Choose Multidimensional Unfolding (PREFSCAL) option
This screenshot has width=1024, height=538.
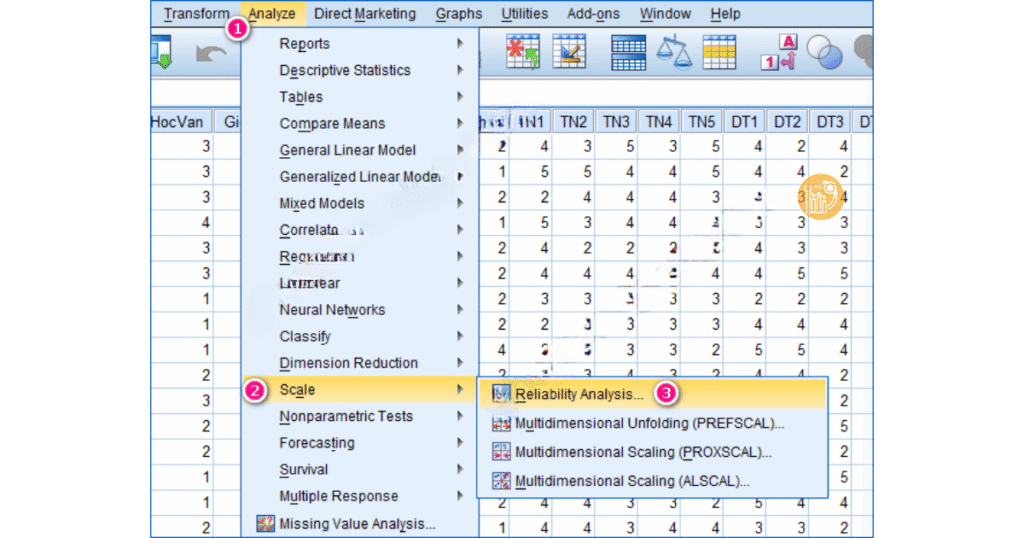(649, 423)
